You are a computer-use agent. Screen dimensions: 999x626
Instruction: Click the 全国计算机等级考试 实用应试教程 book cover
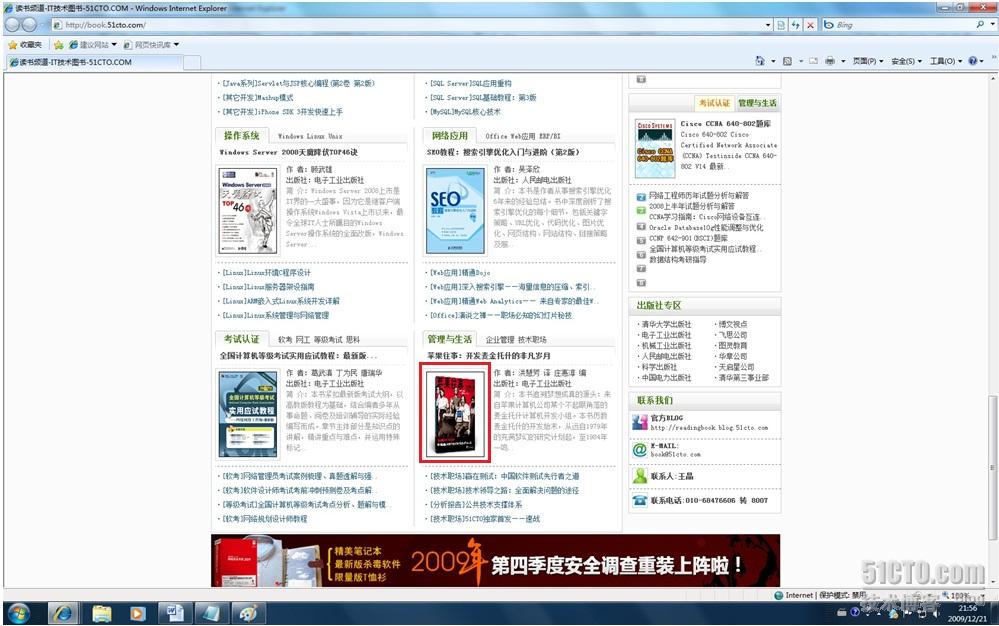(248, 414)
